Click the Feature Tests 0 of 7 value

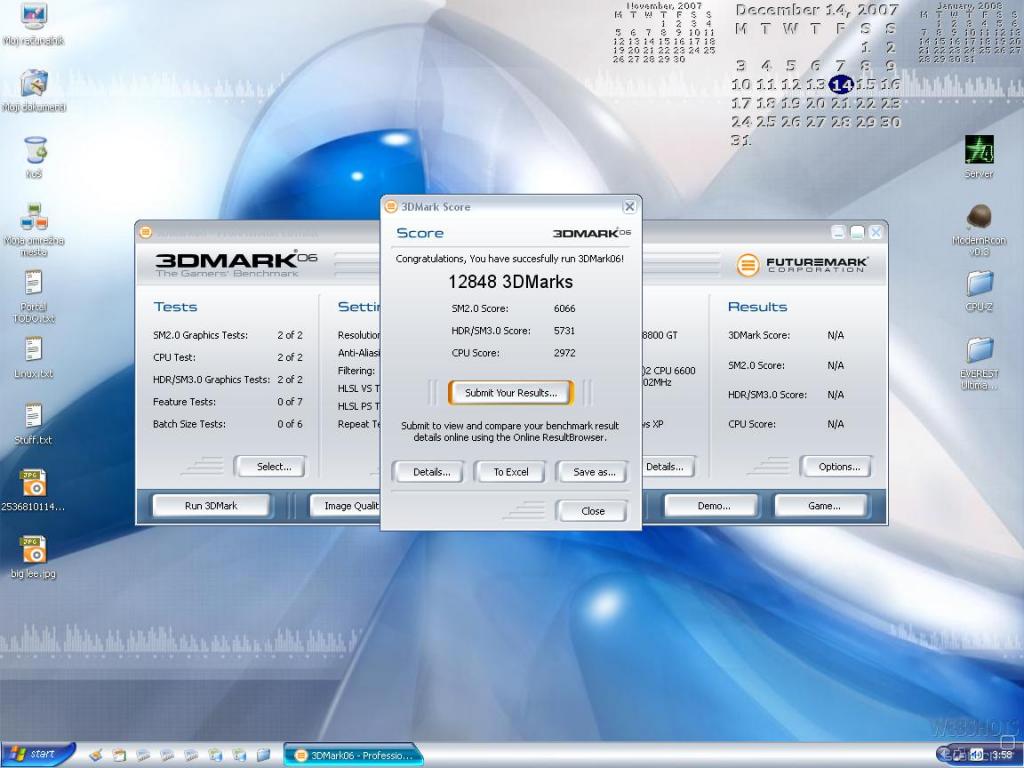(x=290, y=402)
